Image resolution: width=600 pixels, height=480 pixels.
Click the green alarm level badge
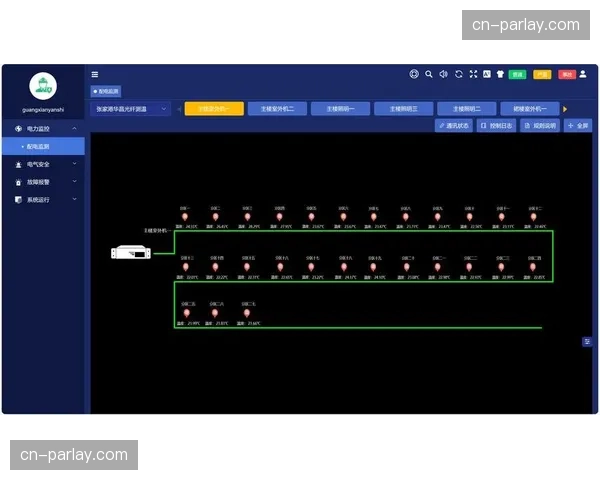pos(517,74)
